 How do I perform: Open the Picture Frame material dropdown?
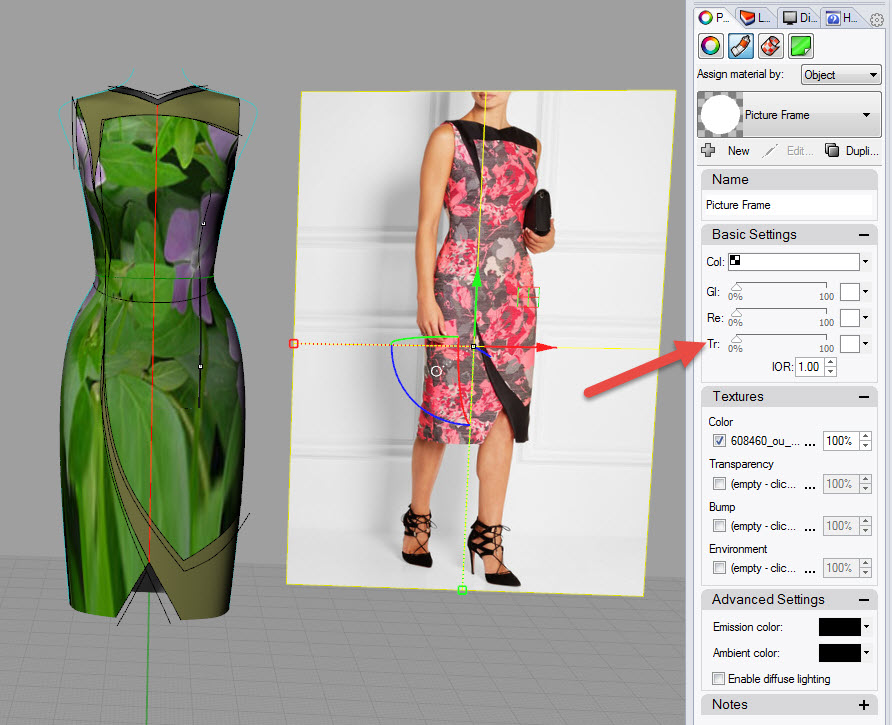click(x=866, y=115)
